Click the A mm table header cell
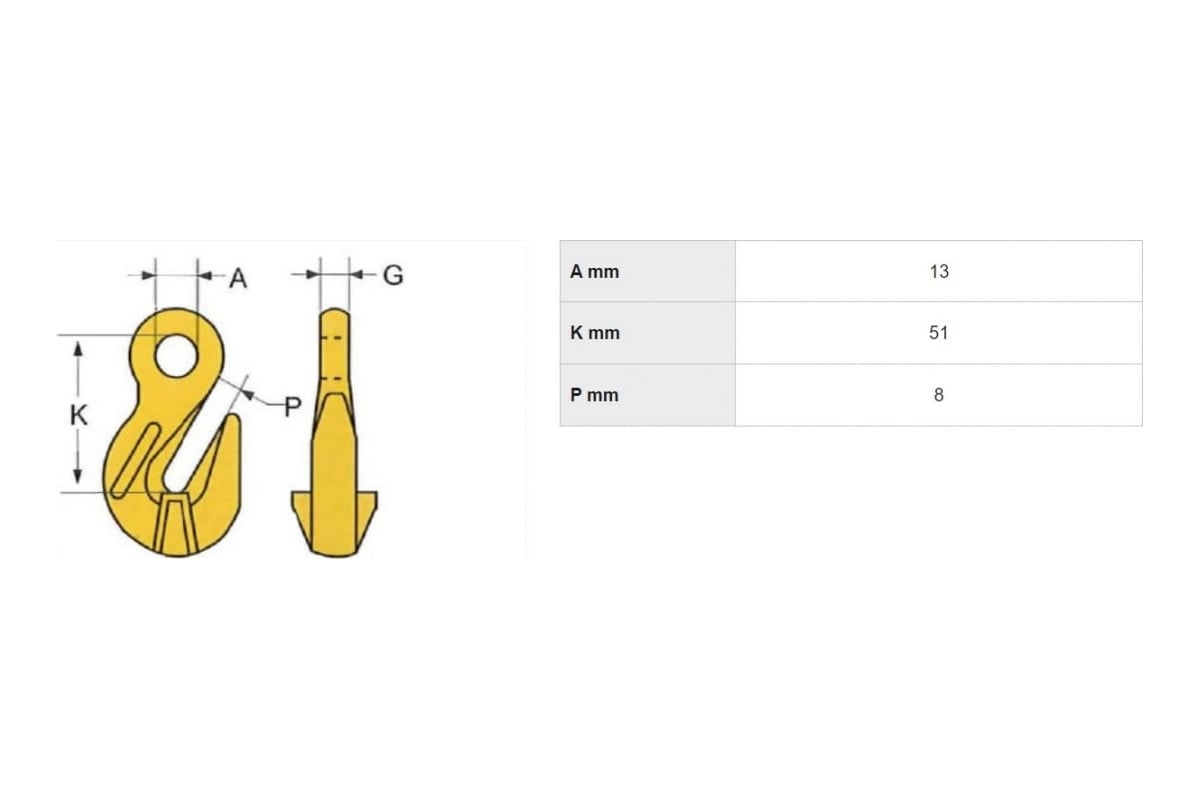Image resolution: width=1200 pixels, height=800 pixels. click(x=647, y=271)
